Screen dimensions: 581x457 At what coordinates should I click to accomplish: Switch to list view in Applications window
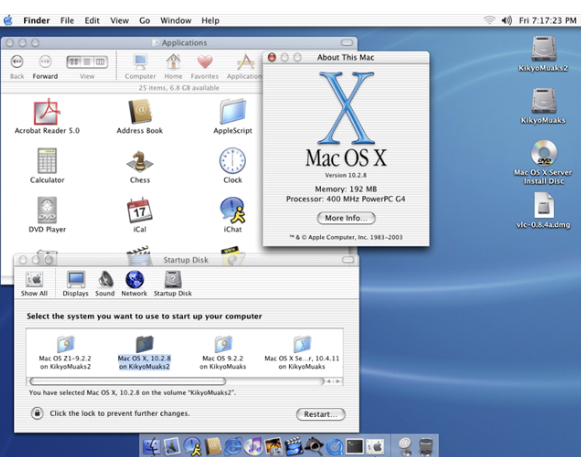tap(87, 62)
